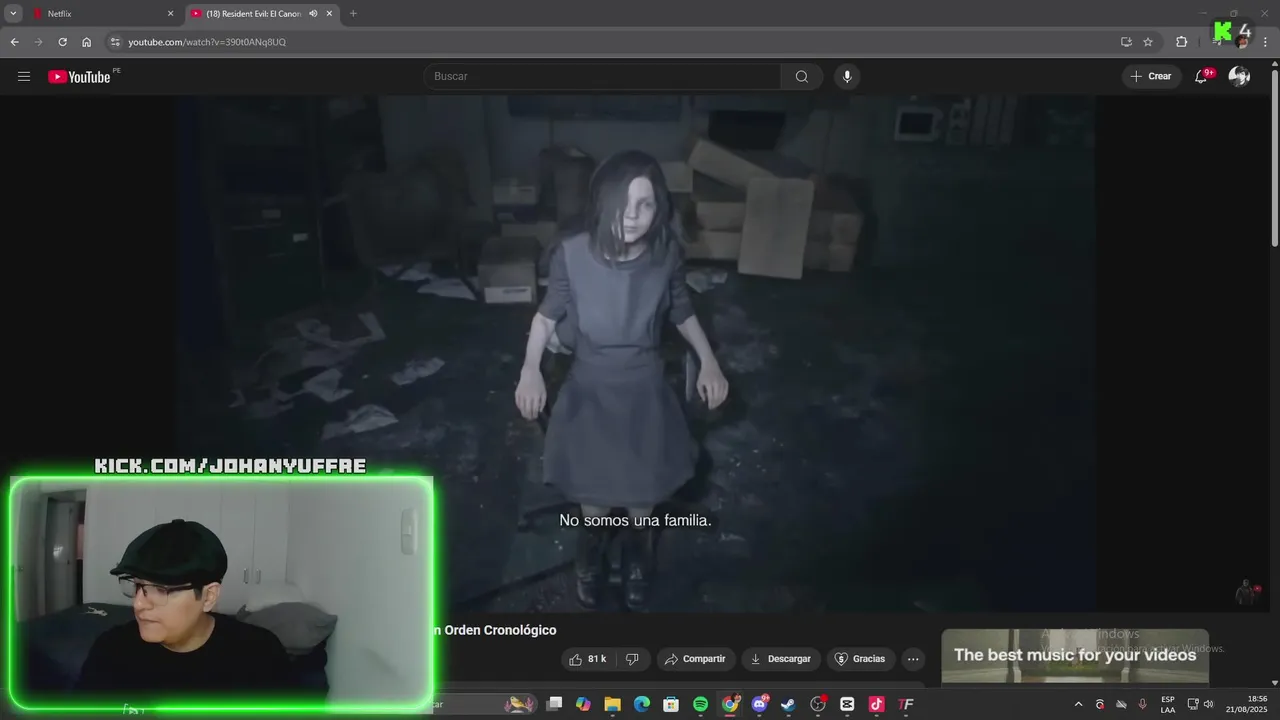Open more actions three-dot menu

(913, 659)
